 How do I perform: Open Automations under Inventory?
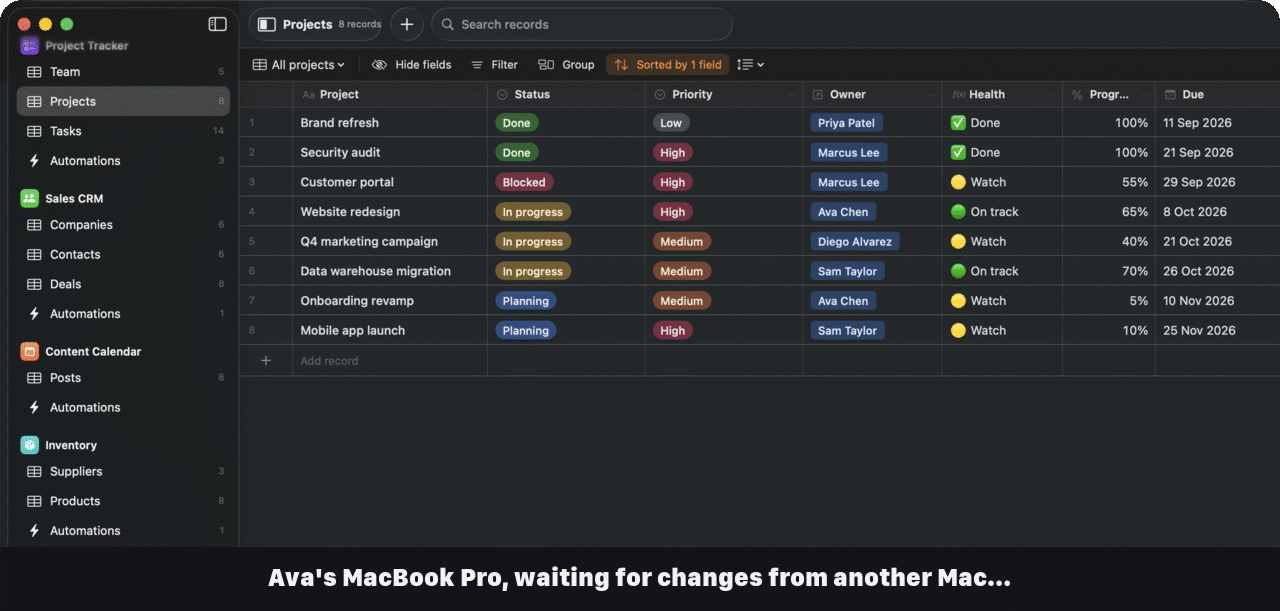(x=124, y=530)
